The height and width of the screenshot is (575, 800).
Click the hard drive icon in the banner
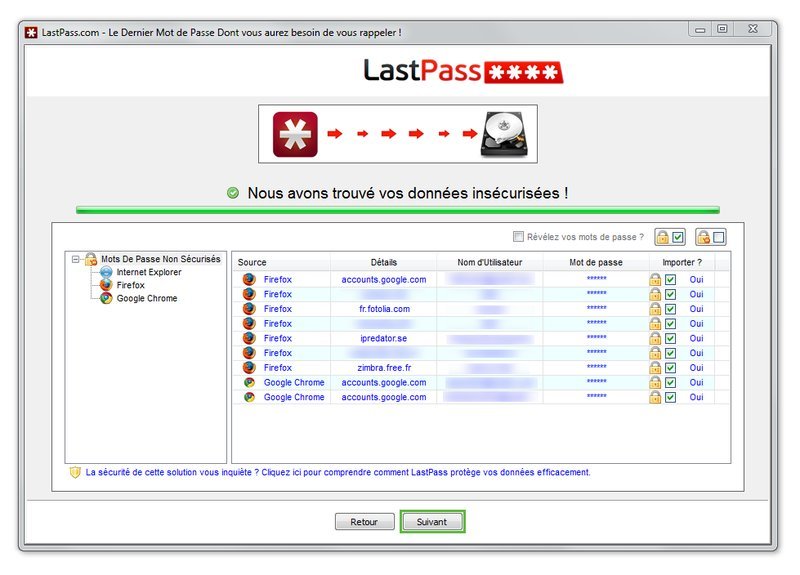[504, 134]
